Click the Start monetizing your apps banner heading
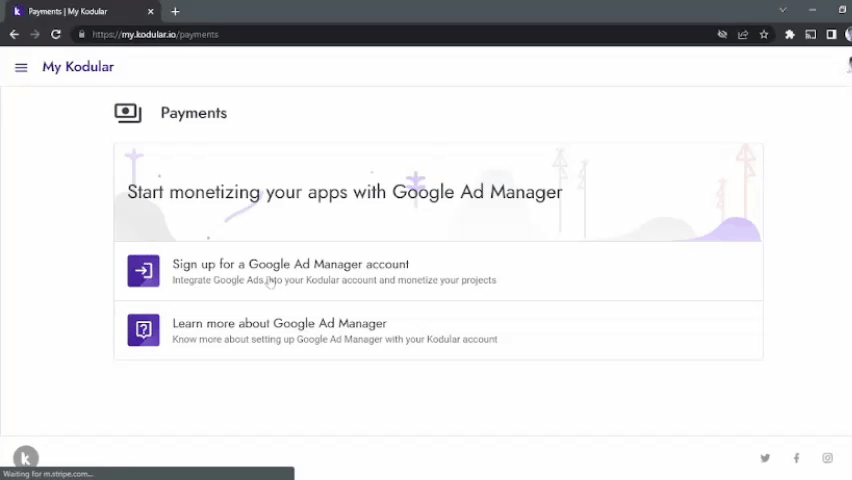 [344, 192]
